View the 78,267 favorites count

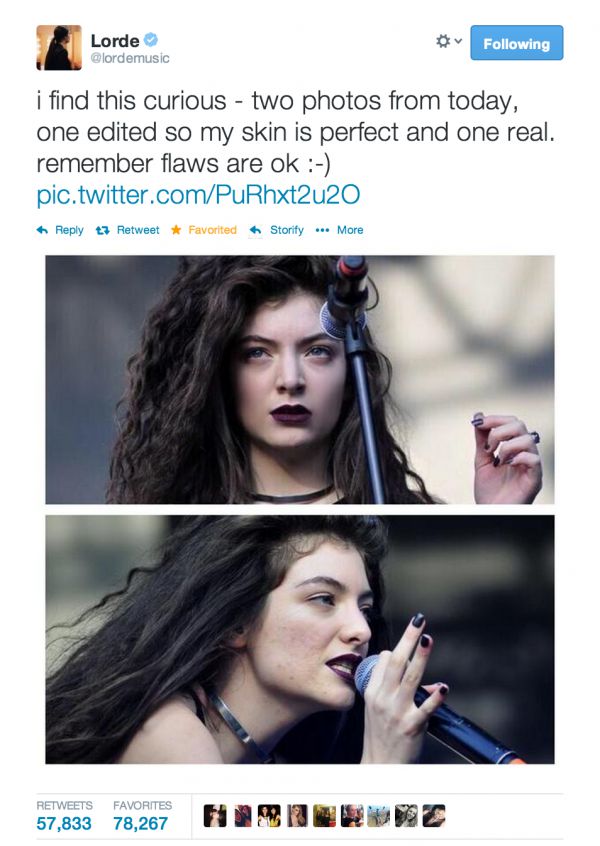[x=140, y=823]
